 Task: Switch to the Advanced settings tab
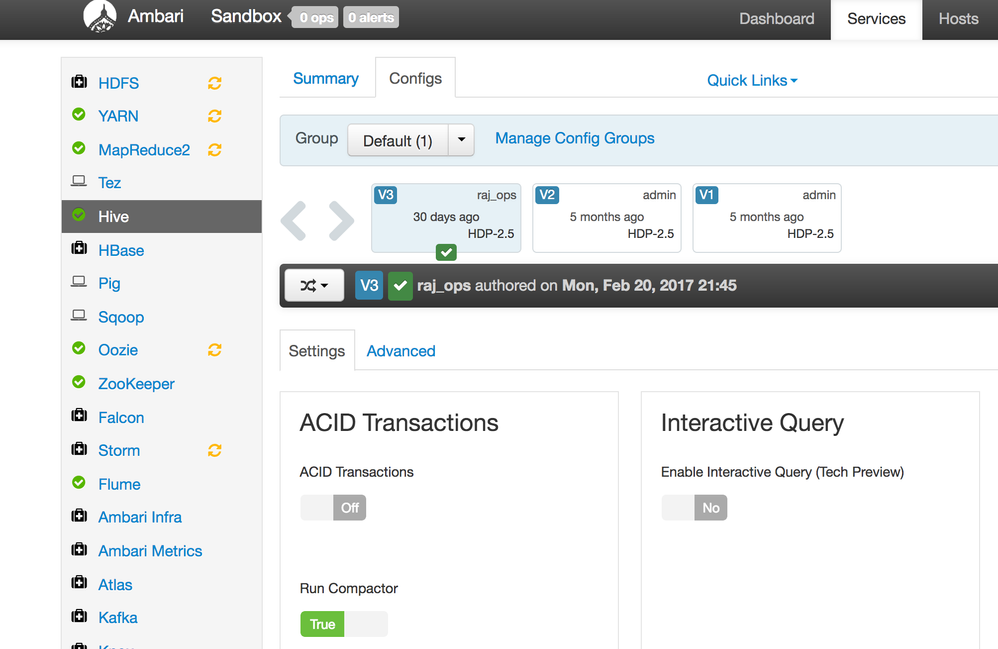(x=401, y=351)
